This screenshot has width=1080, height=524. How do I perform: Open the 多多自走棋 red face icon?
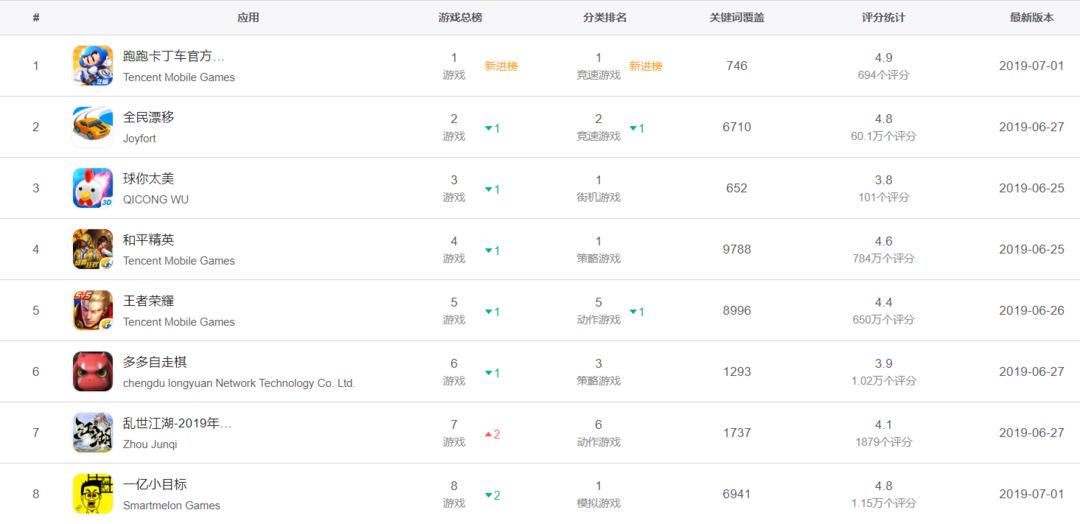93,371
